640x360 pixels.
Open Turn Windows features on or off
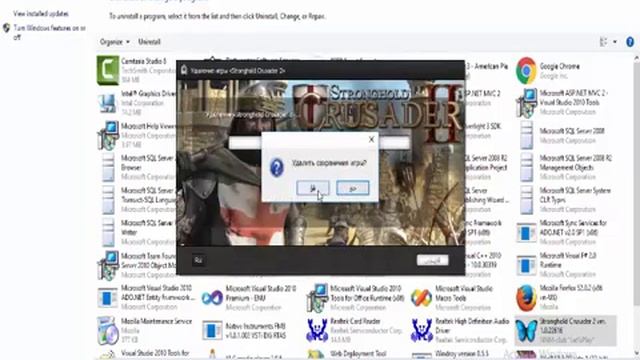click(x=49, y=32)
